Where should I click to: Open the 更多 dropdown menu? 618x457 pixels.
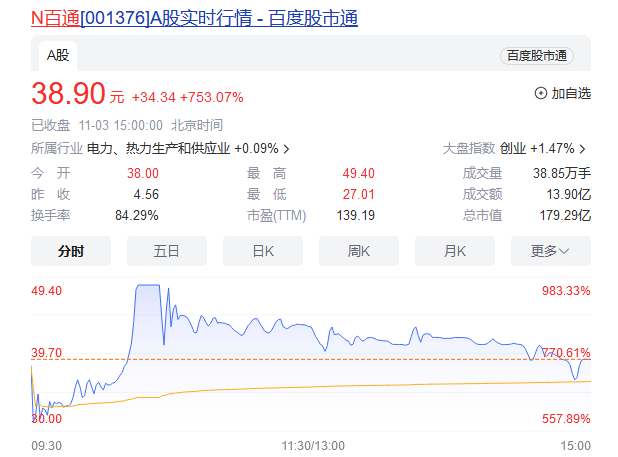(550, 251)
